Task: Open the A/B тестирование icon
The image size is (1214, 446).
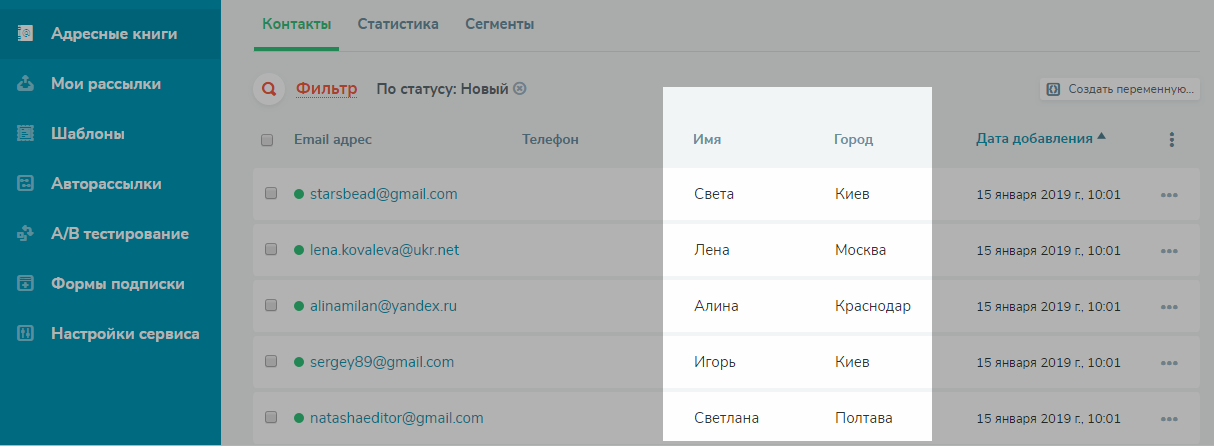Action: point(26,233)
